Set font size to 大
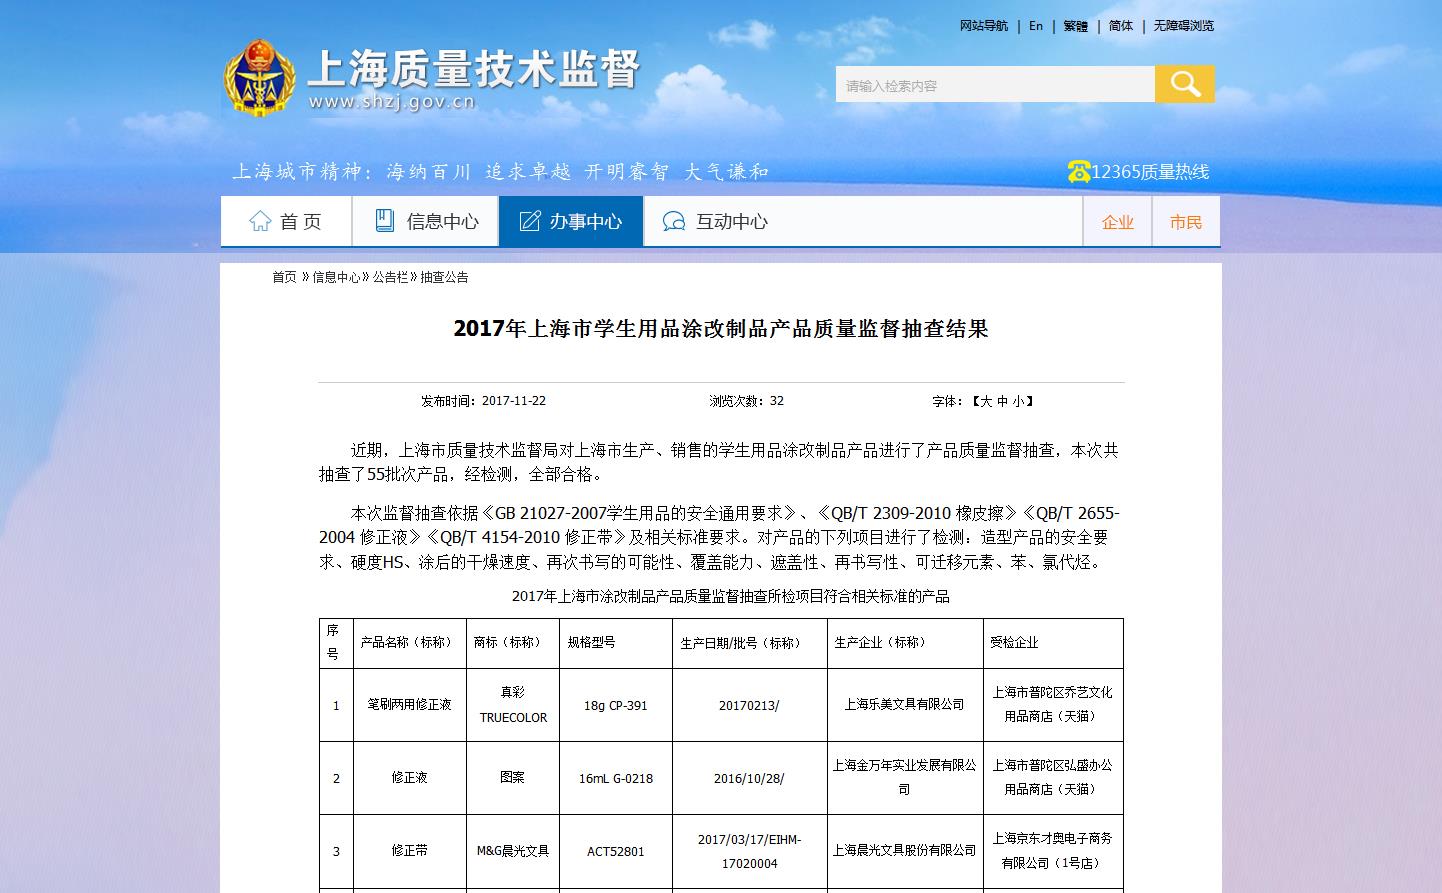 tap(986, 401)
